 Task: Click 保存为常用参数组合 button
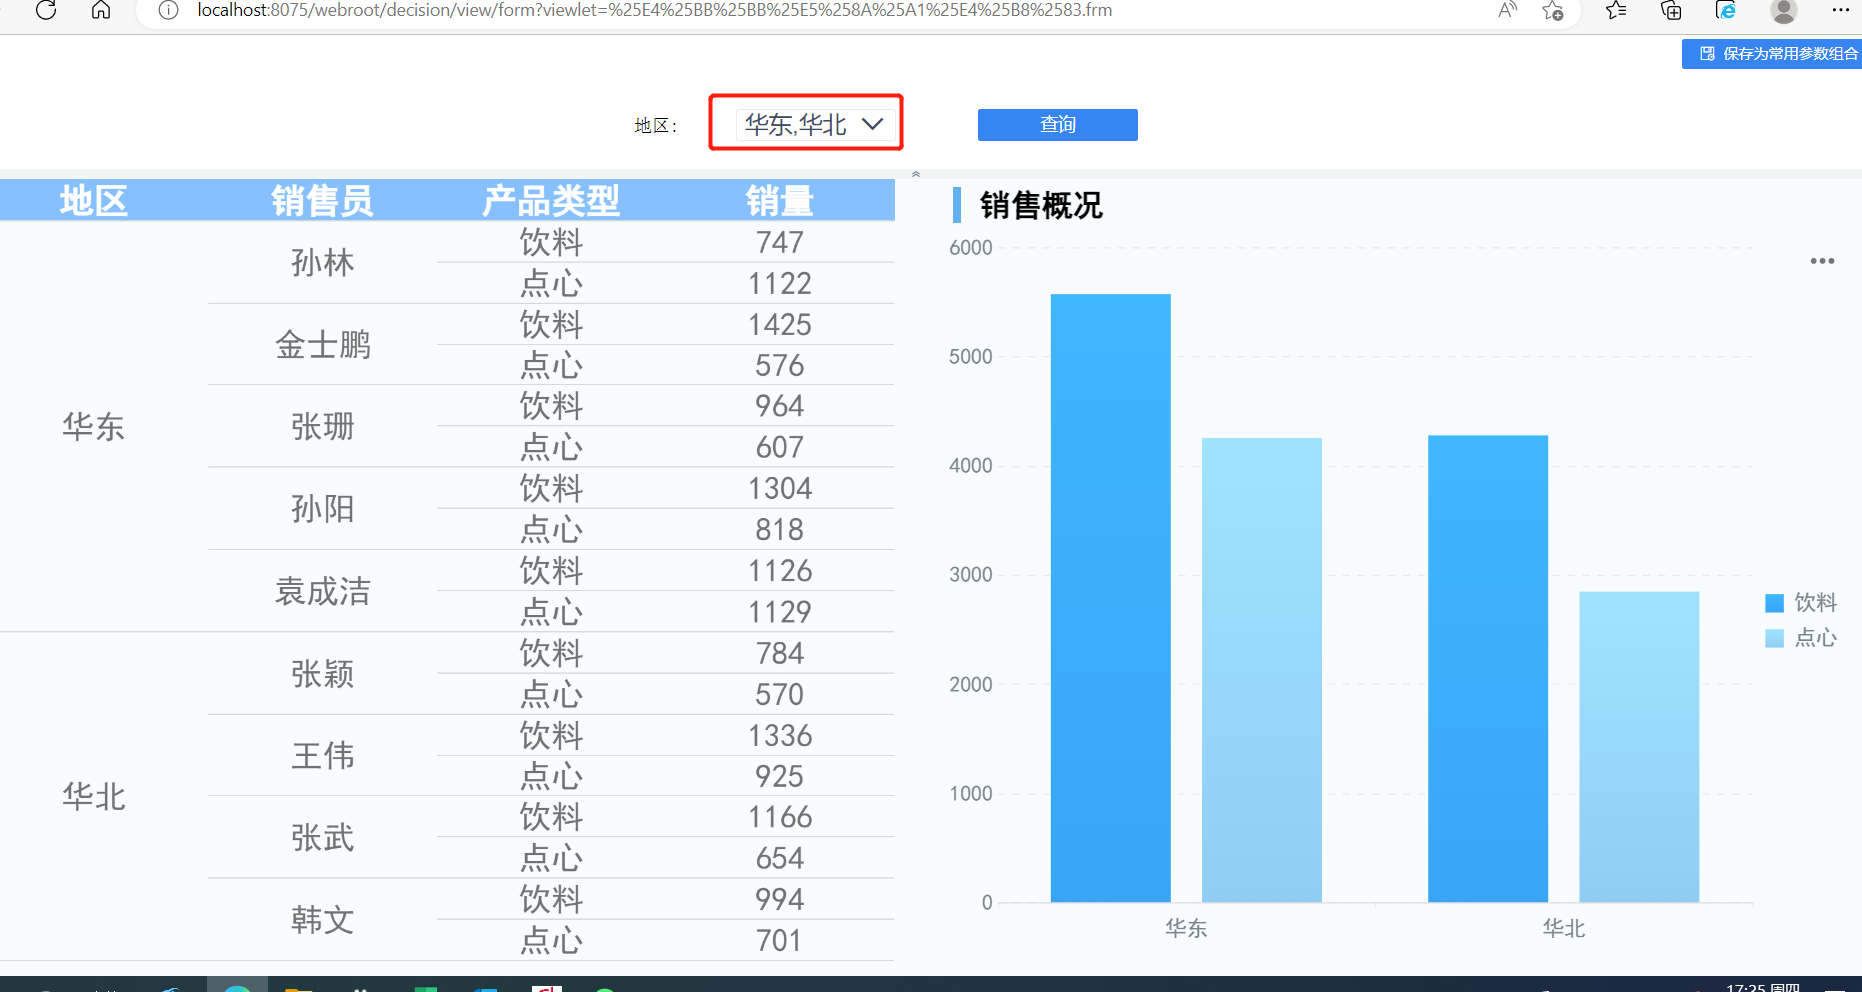1772,54
